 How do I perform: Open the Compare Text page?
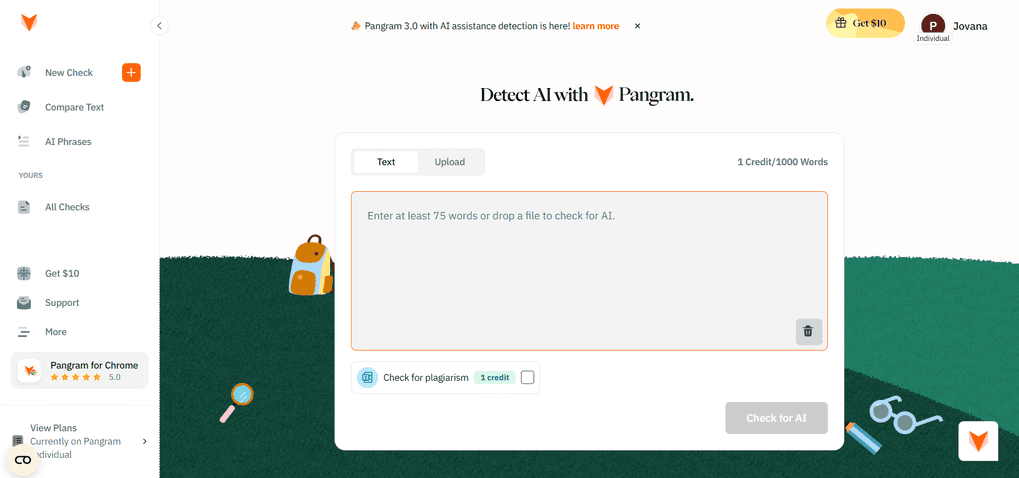click(x=74, y=107)
